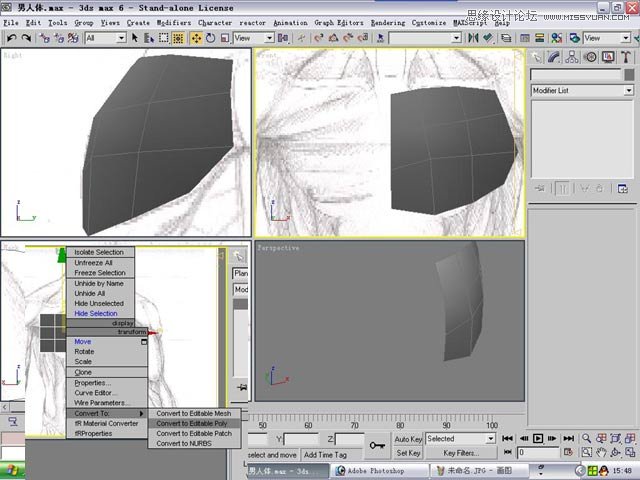Choose Convert to Editable Poly
The image size is (640, 480).
(x=192, y=423)
